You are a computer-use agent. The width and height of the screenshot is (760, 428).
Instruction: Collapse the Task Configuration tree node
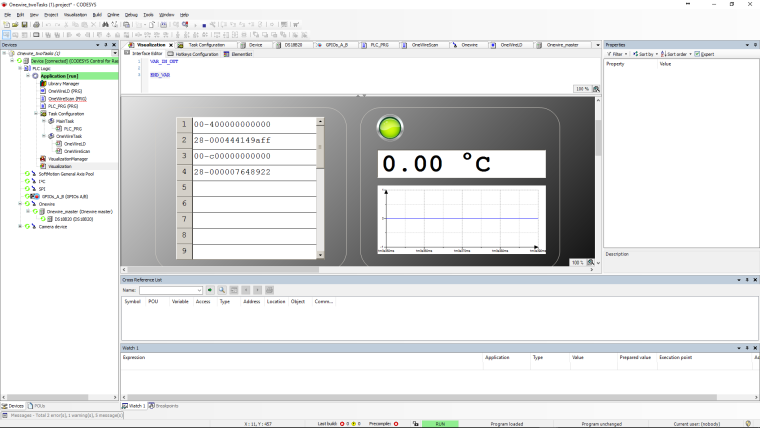click(x=36, y=114)
